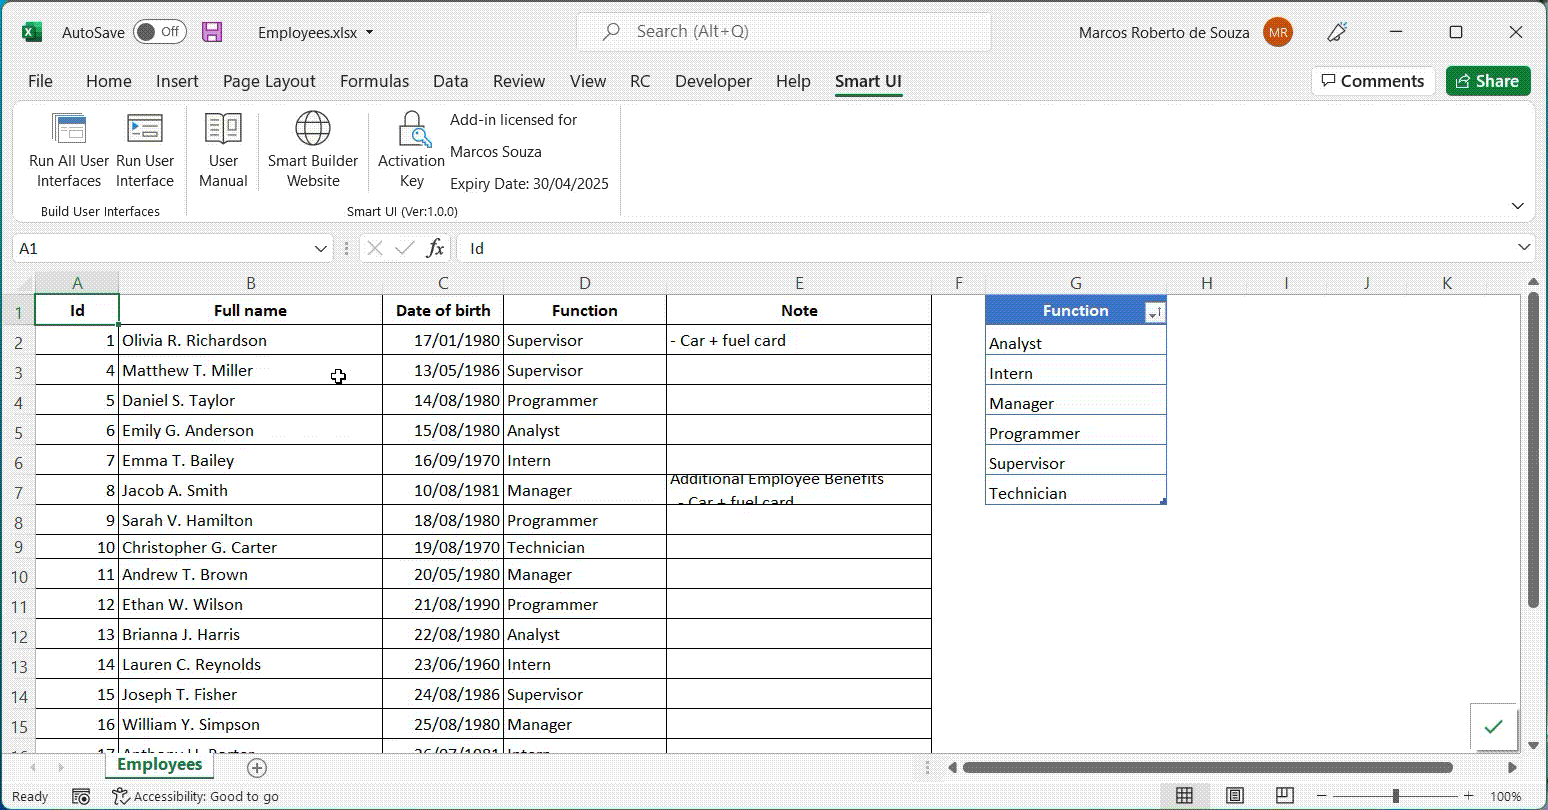Viewport: 1548px width, 810px height.
Task: Select Run All User Interfaces
Action: point(68,148)
